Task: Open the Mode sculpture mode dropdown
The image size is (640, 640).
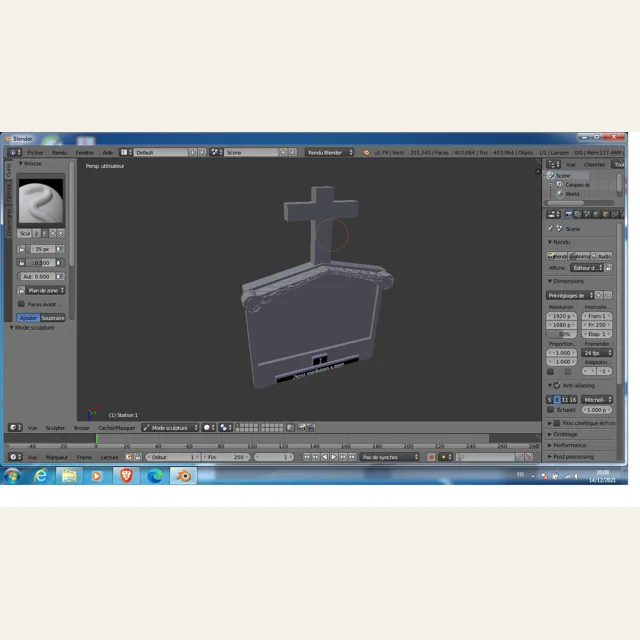Action: click(x=170, y=427)
